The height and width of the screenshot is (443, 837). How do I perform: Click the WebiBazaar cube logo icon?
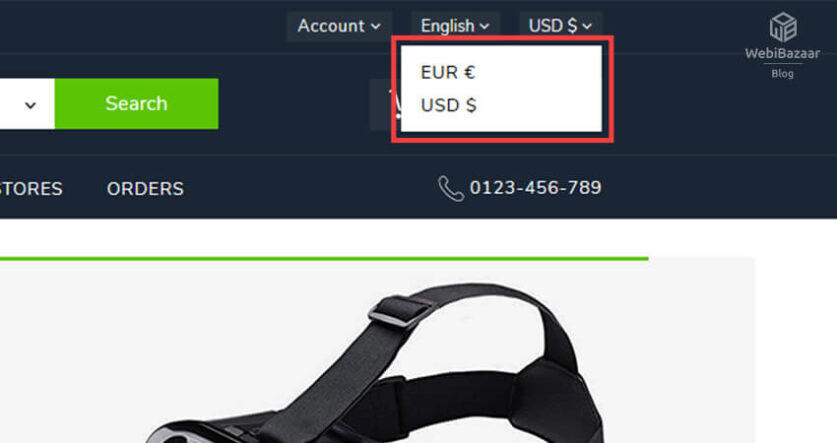click(x=783, y=27)
